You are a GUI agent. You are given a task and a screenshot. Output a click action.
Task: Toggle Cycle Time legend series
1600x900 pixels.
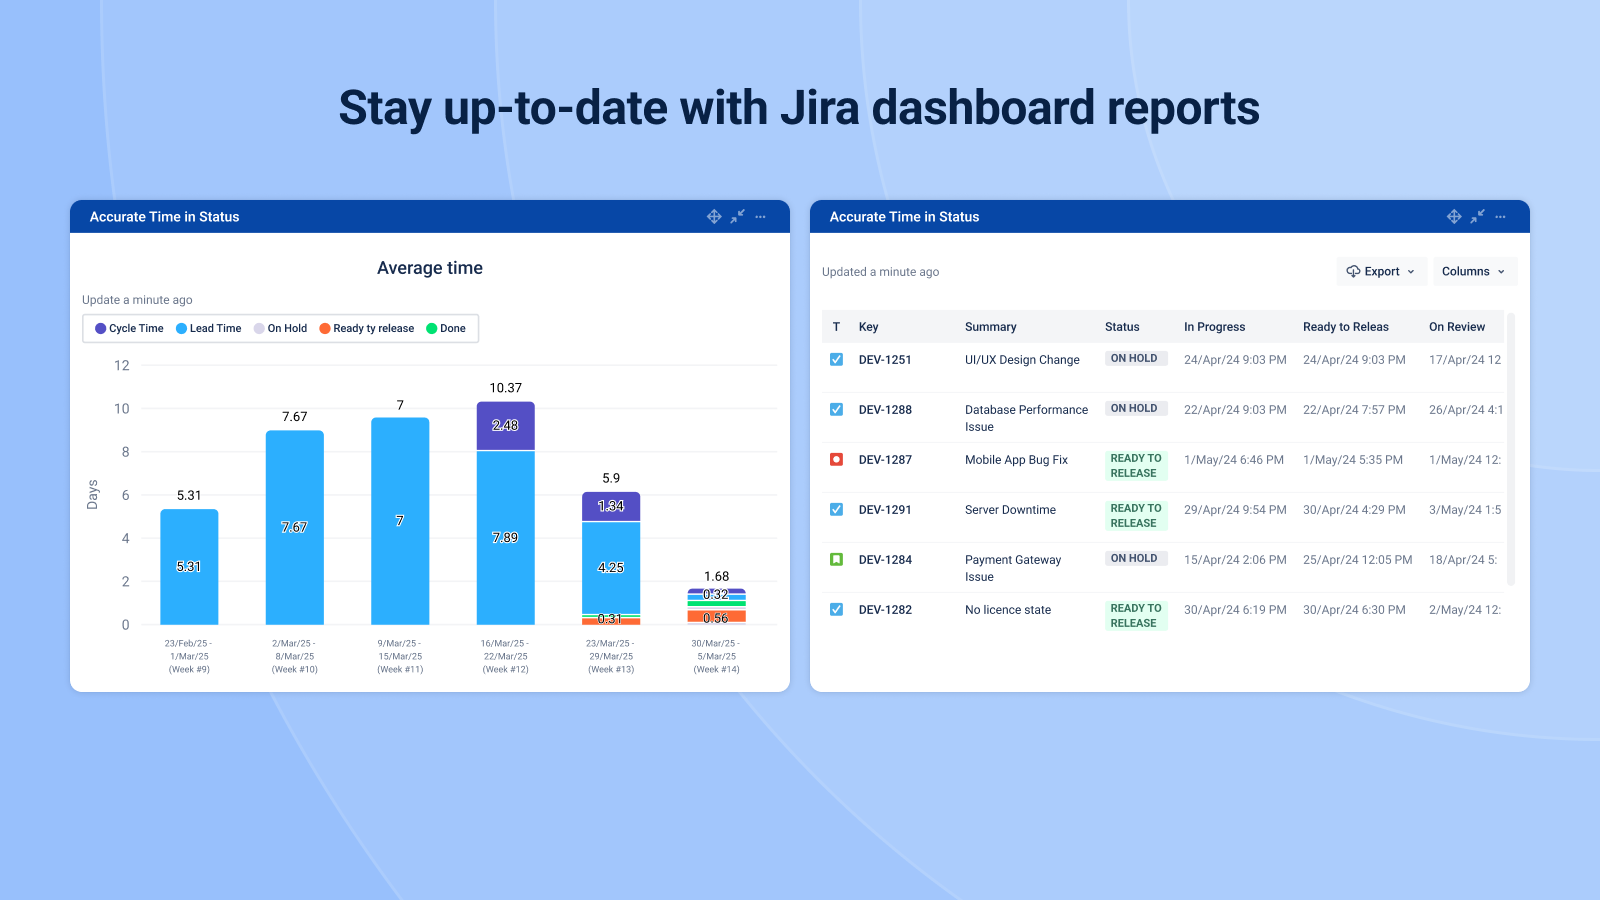[x=129, y=328]
